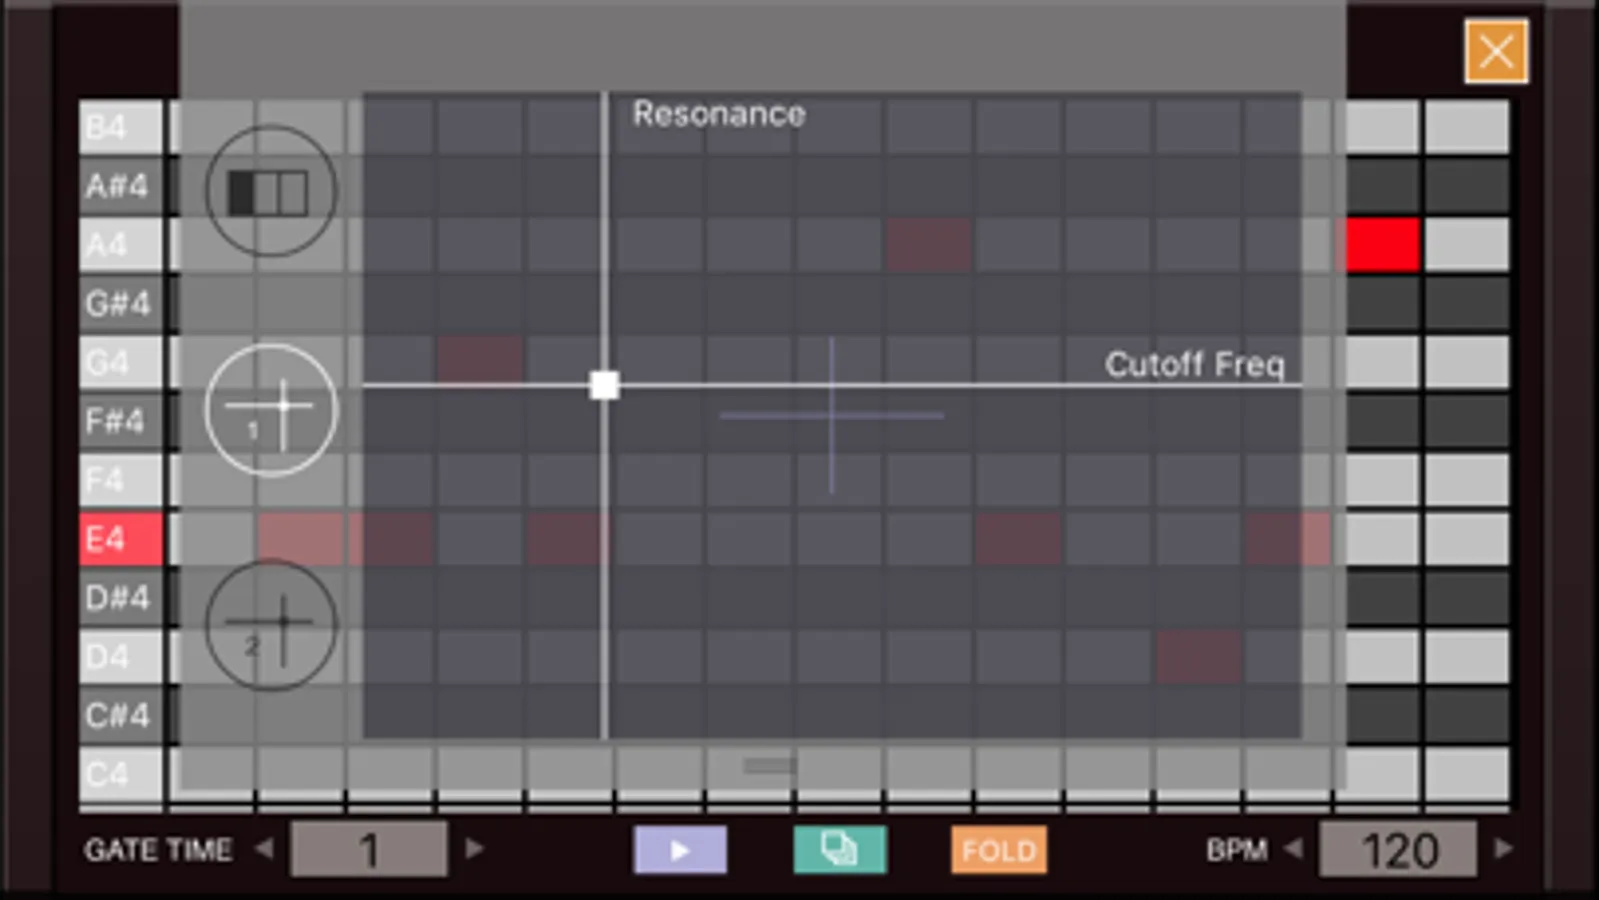
Task: Select the highlighted E4 piano key
Action: click(120, 539)
